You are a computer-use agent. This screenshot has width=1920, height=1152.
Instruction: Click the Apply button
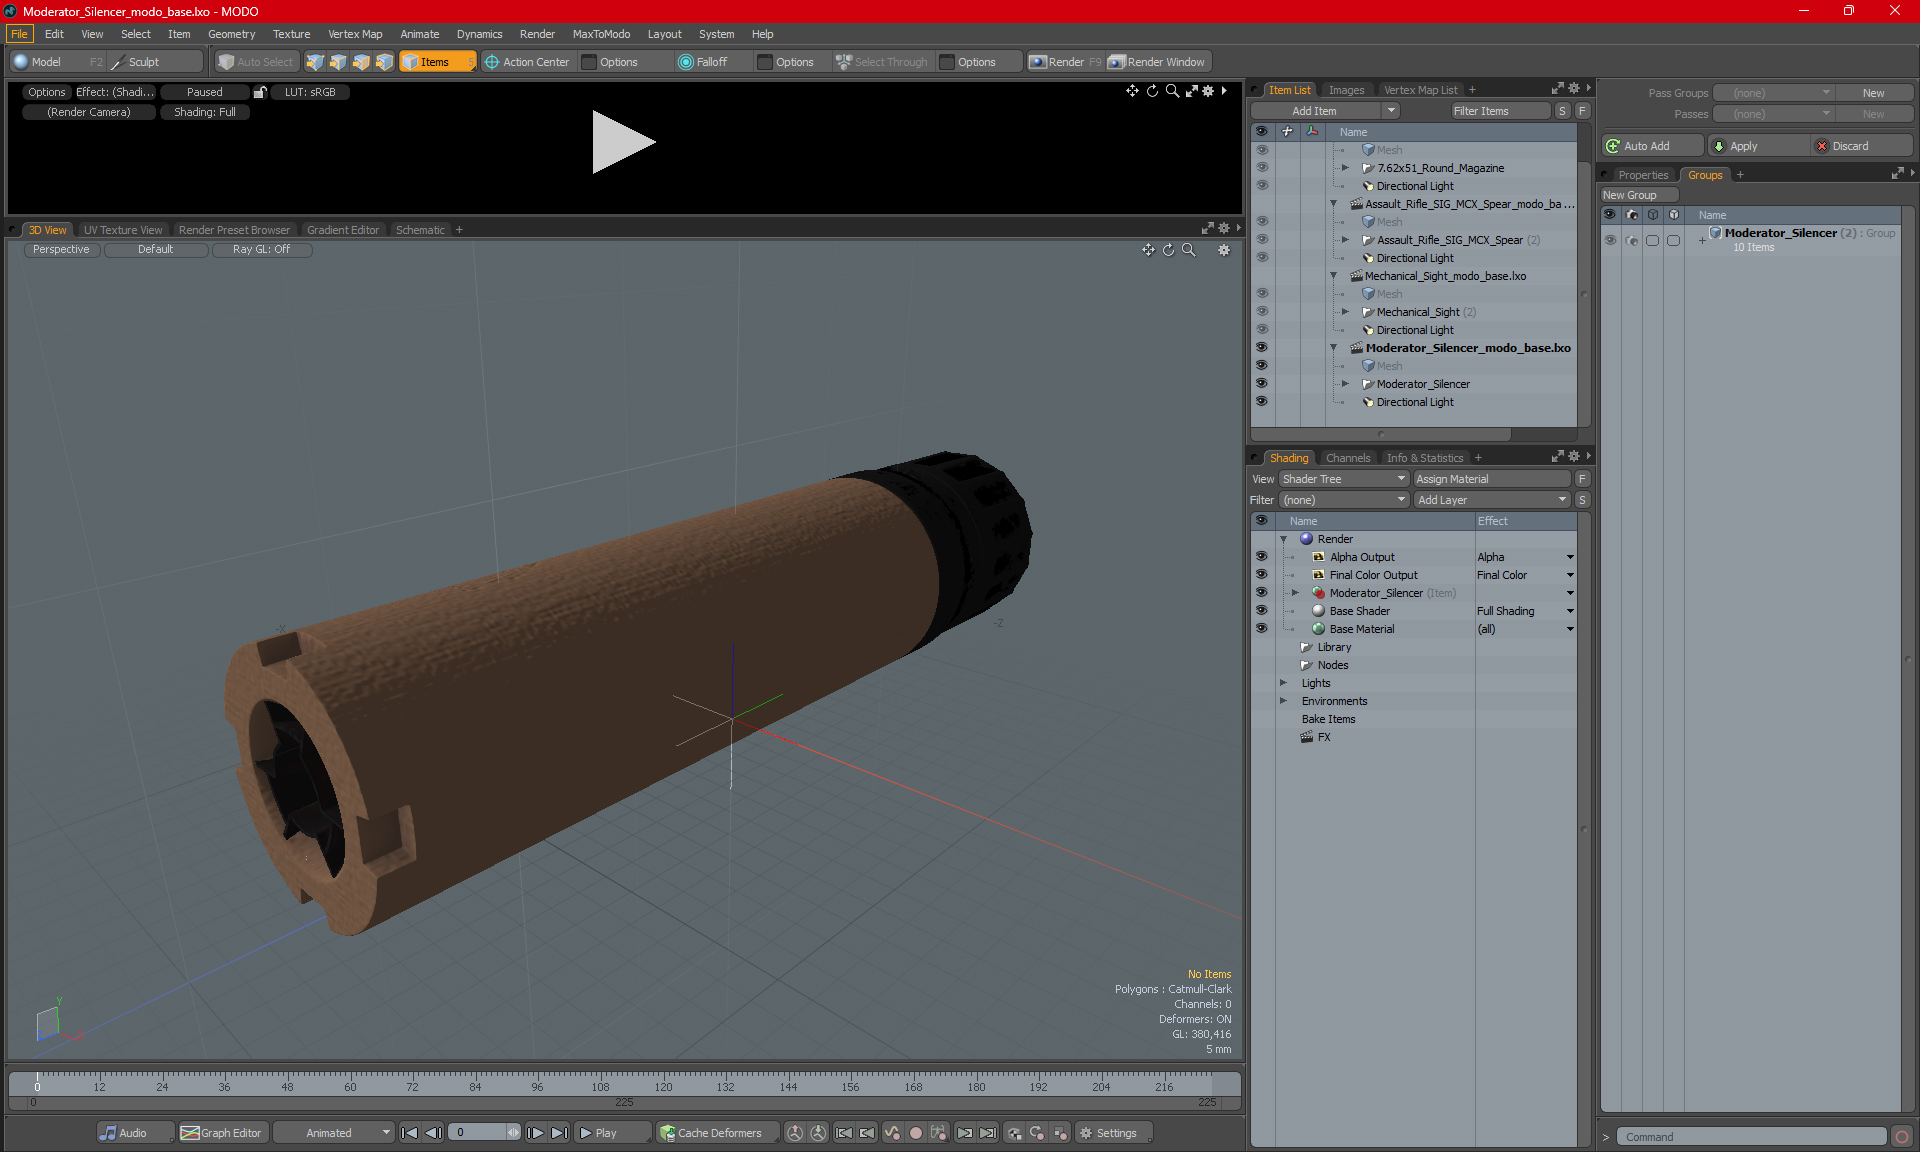[x=1758, y=146]
